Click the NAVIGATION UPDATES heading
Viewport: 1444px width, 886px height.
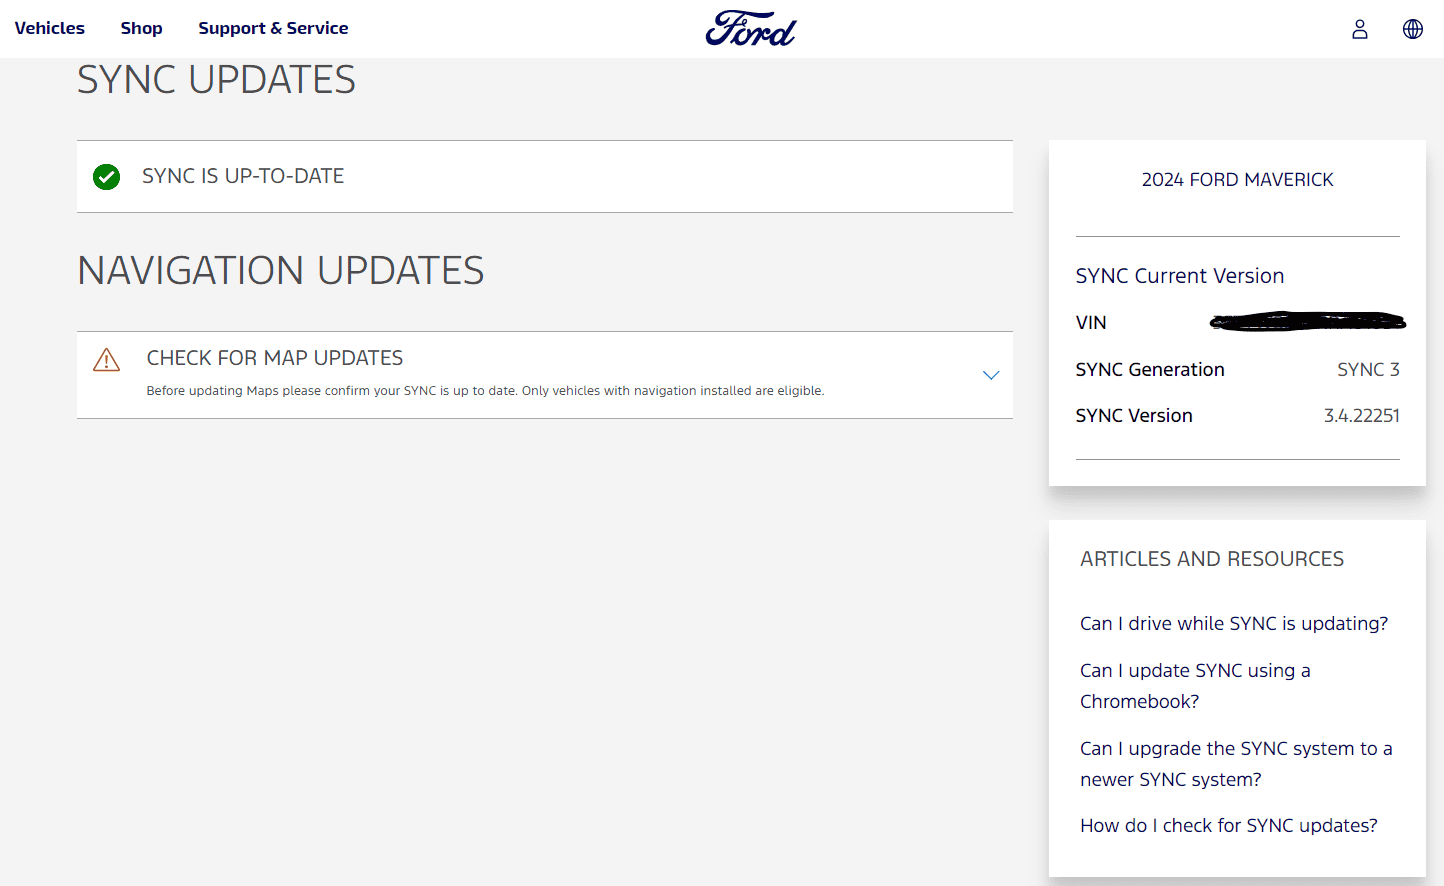click(281, 271)
